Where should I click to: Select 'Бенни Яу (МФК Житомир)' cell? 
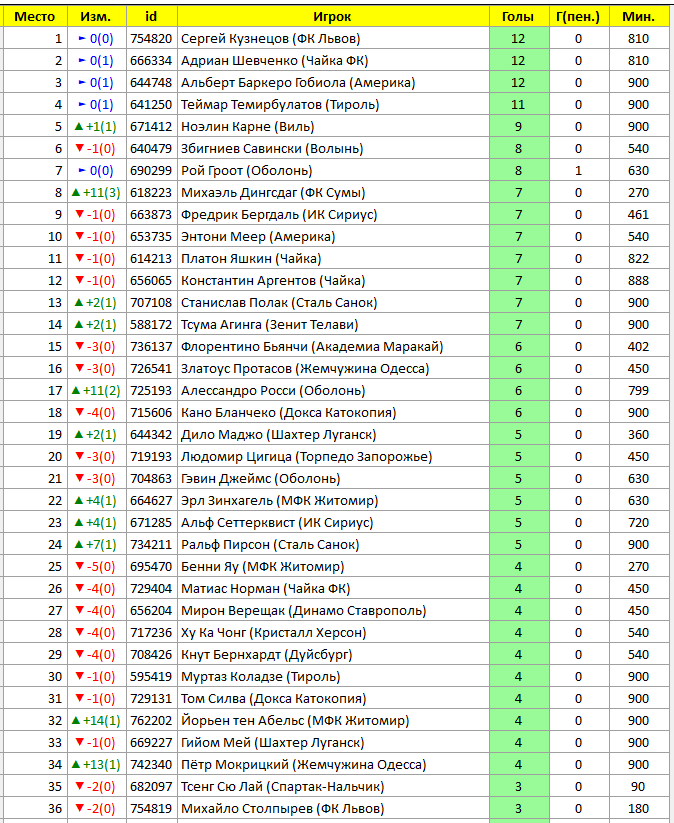(333, 567)
